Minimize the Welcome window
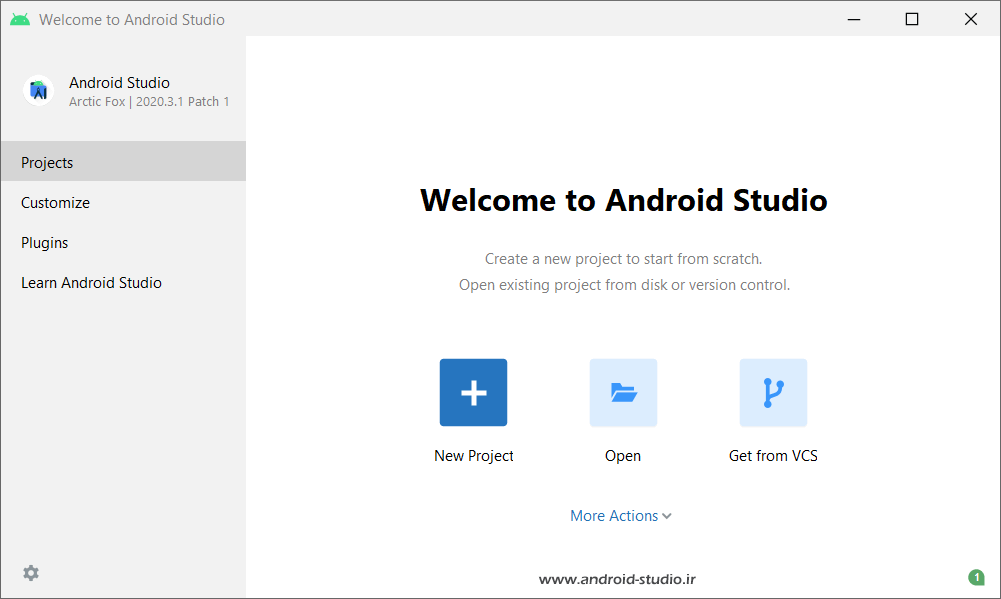Viewport: 1001px width, 599px height. [x=854, y=19]
